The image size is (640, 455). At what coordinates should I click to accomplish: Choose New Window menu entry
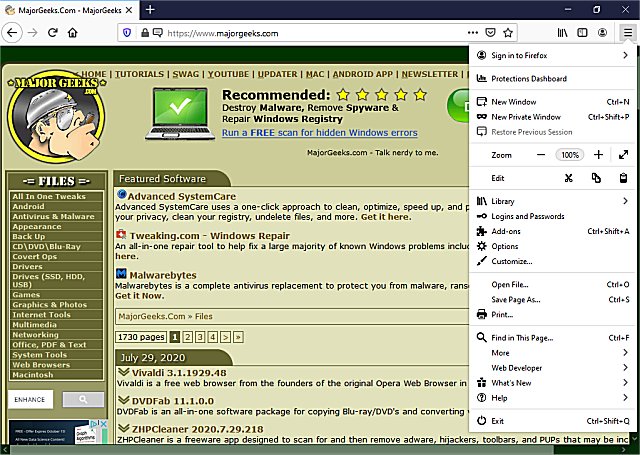pos(553,102)
